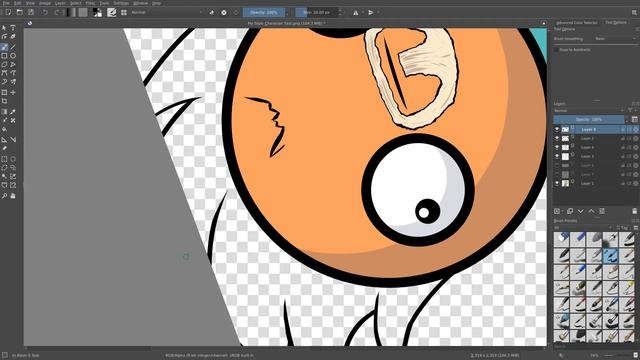This screenshot has width=640, height=360.
Task: Expand the add layer type arrow
Action: [563, 211]
